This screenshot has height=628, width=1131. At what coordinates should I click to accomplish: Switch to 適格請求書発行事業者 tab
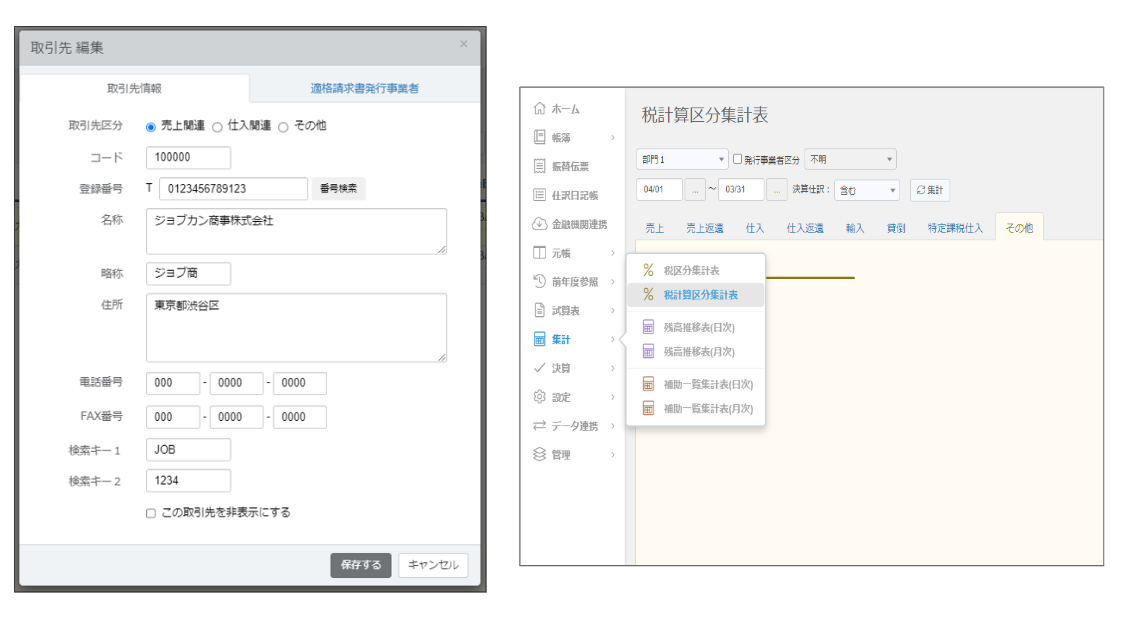coord(364,88)
